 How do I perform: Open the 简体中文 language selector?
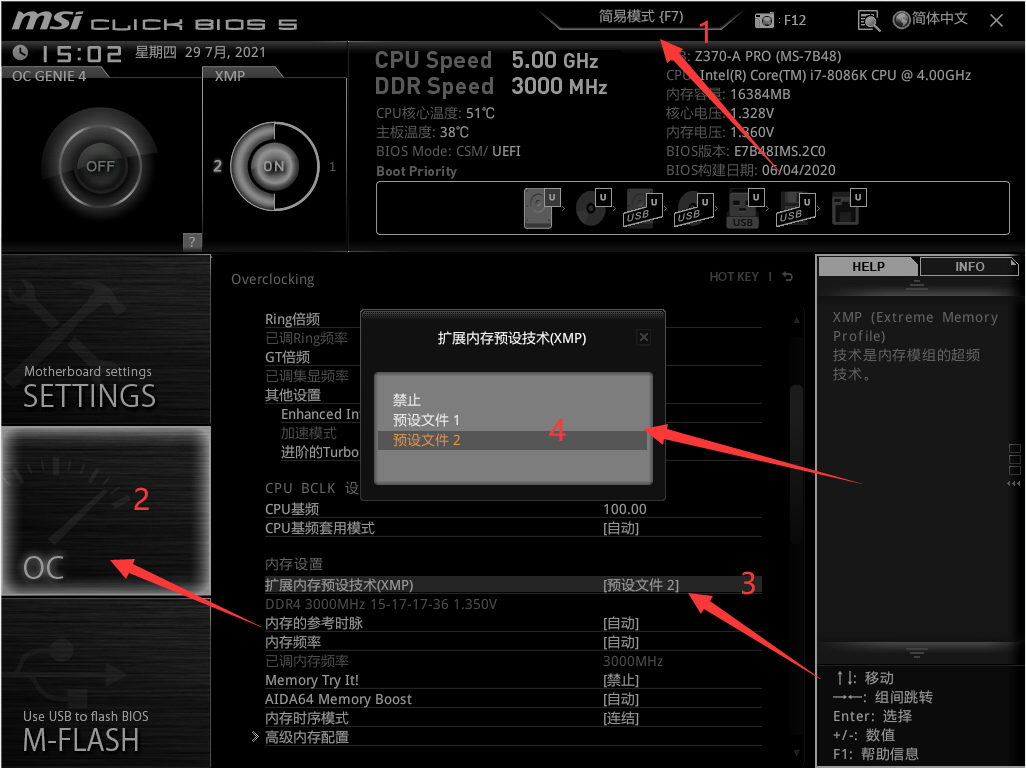coord(930,19)
